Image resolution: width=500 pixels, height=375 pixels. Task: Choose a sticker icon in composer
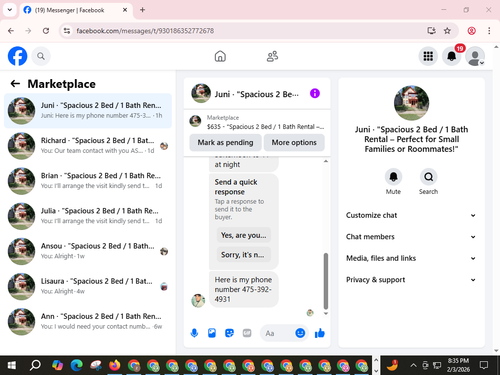[x=229, y=333]
